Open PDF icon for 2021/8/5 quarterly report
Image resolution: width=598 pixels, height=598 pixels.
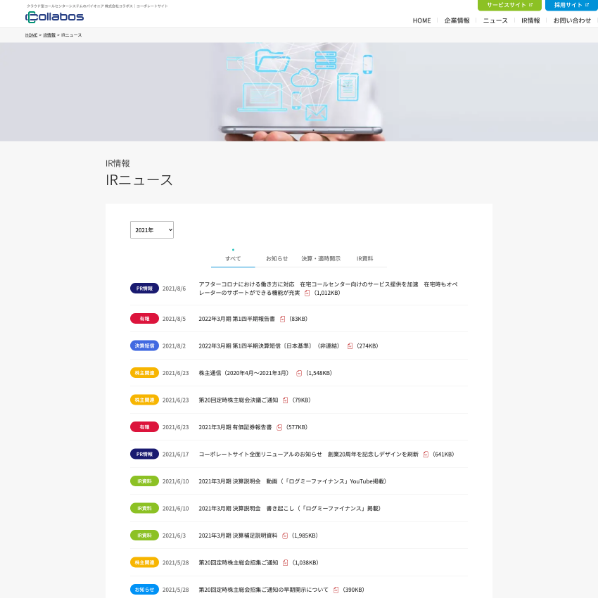click(x=282, y=319)
